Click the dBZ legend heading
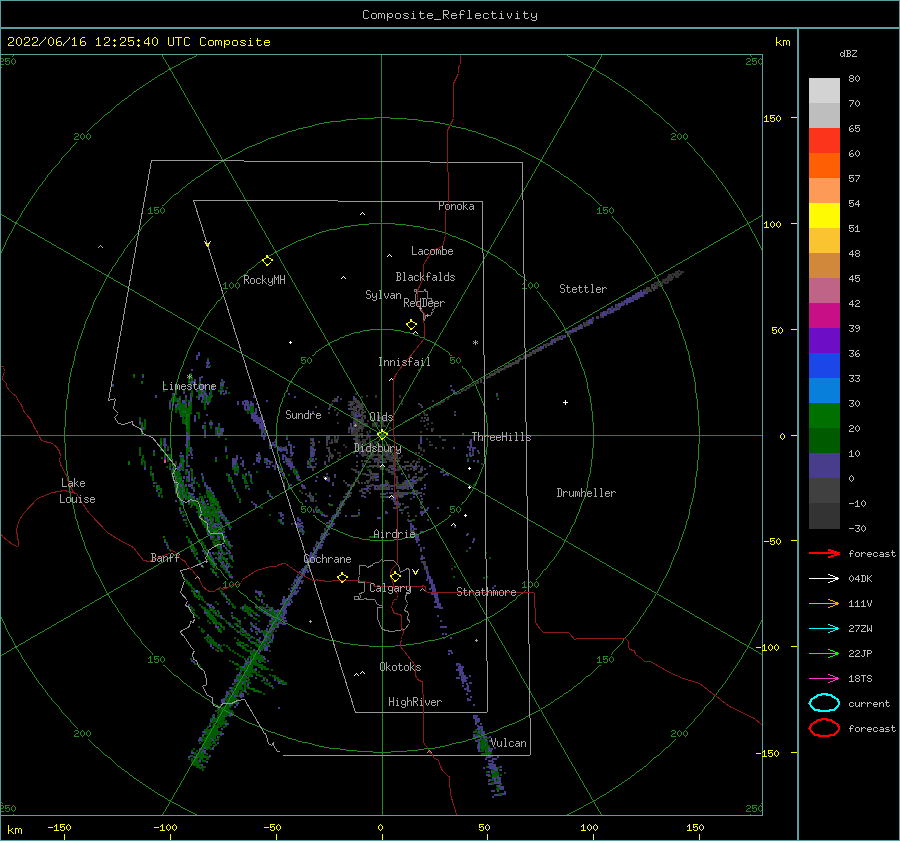 tap(848, 53)
